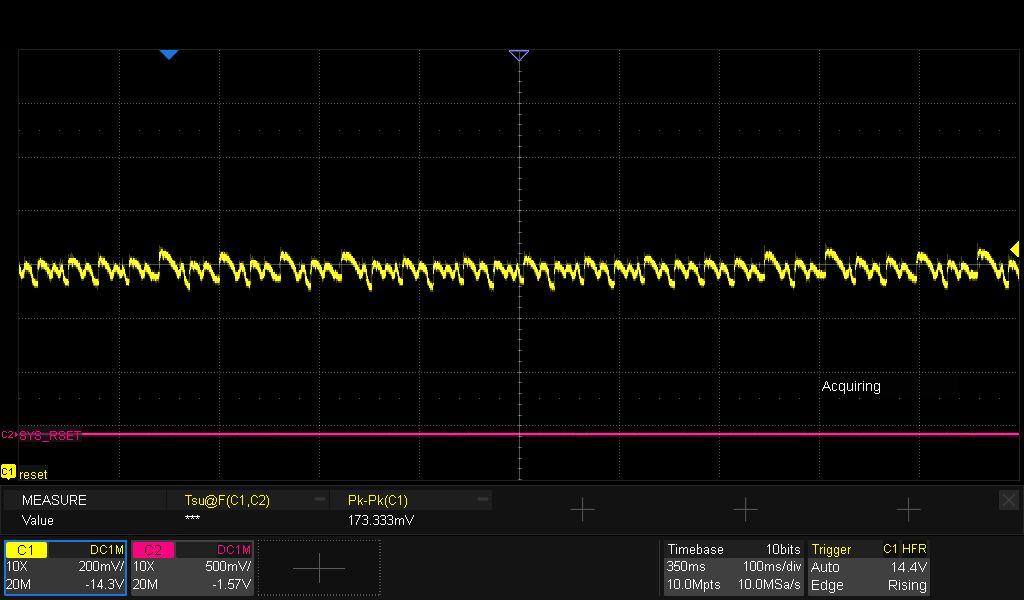Screen dimensions: 1024x600
Task: Remove the Tsu@F(C1,C2) measurement via minus
Action: [x=320, y=499]
